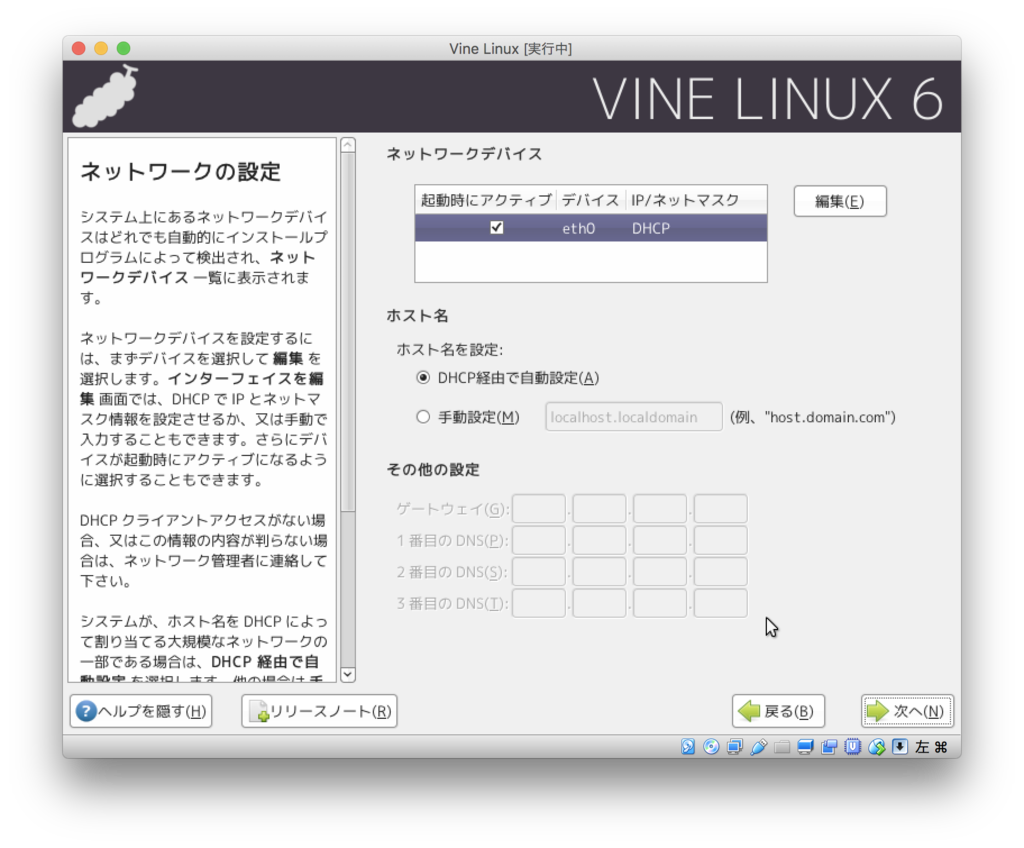Click the Edit (編集) button
This screenshot has height=848, width=1024.
point(840,201)
